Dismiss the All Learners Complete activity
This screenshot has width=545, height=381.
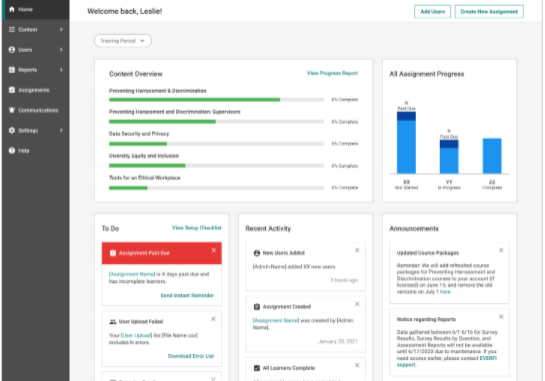click(x=357, y=365)
